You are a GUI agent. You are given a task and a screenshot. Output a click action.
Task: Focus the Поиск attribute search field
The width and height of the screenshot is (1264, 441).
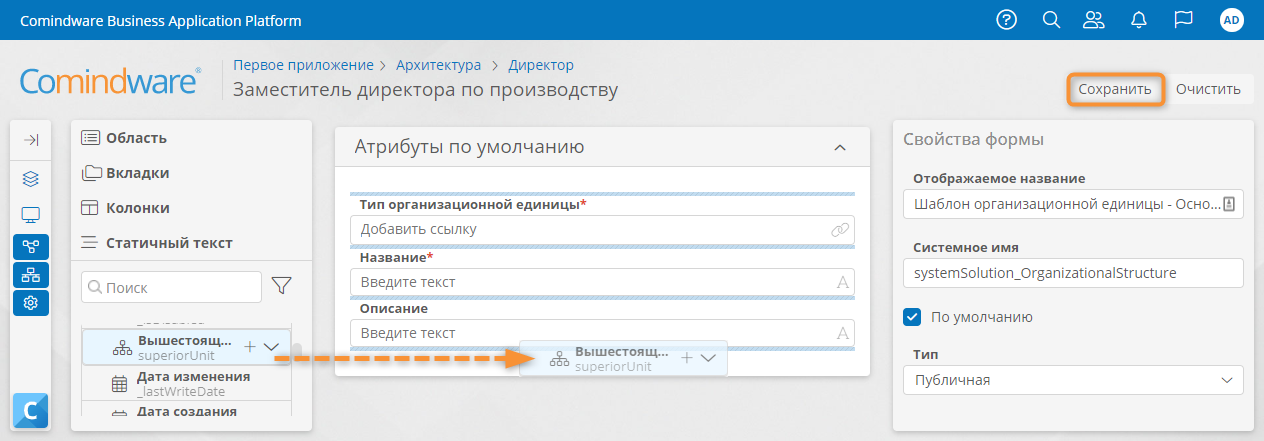pyautogui.click(x=172, y=287)
